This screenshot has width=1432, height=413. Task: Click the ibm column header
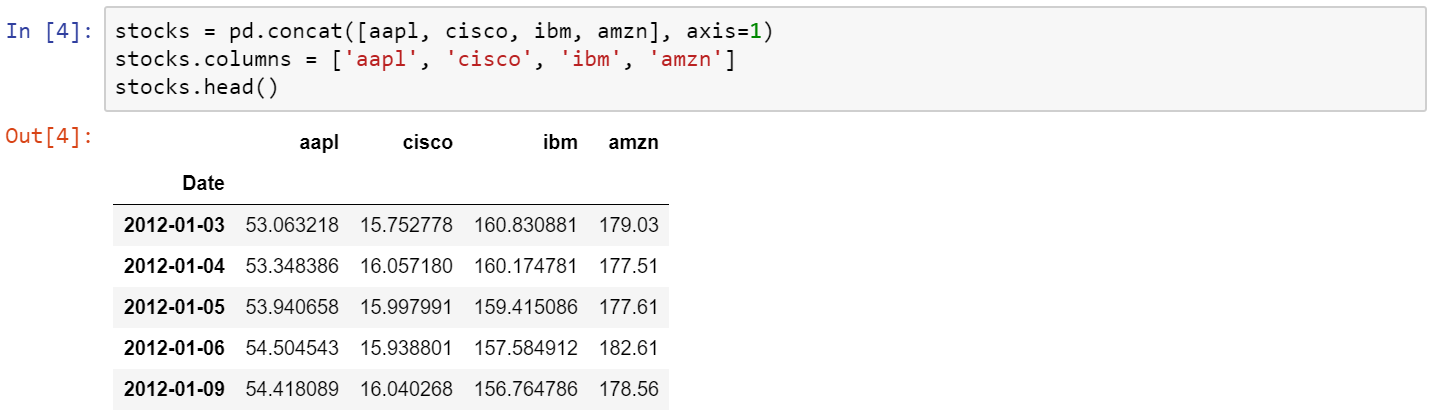(x=560, y=142)
